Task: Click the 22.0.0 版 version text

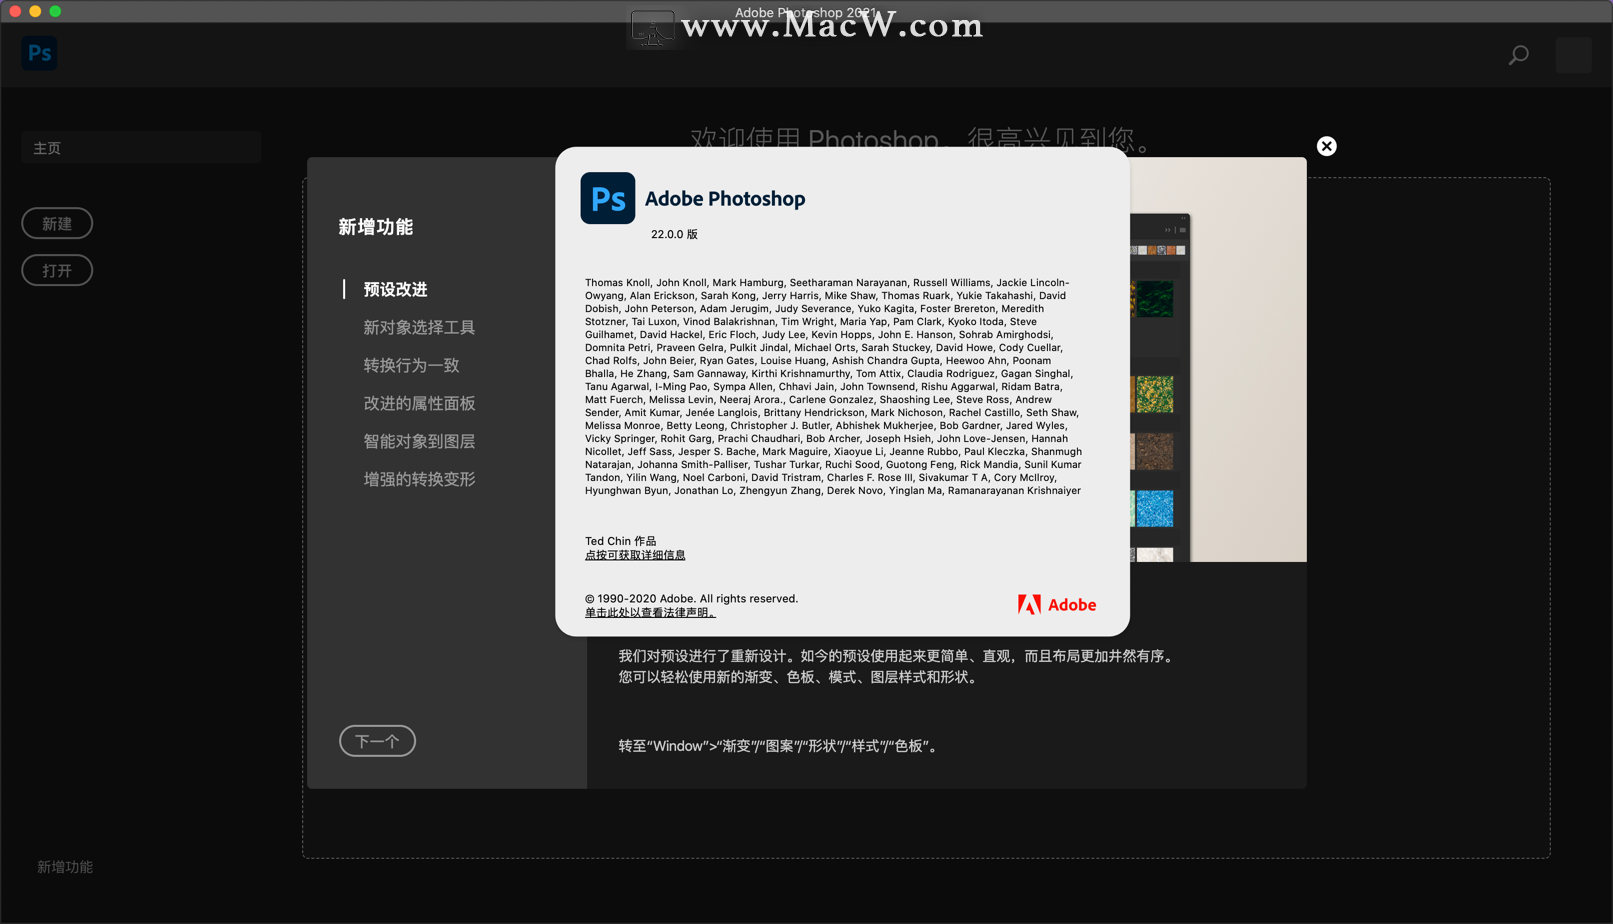Action: (674, 234)
